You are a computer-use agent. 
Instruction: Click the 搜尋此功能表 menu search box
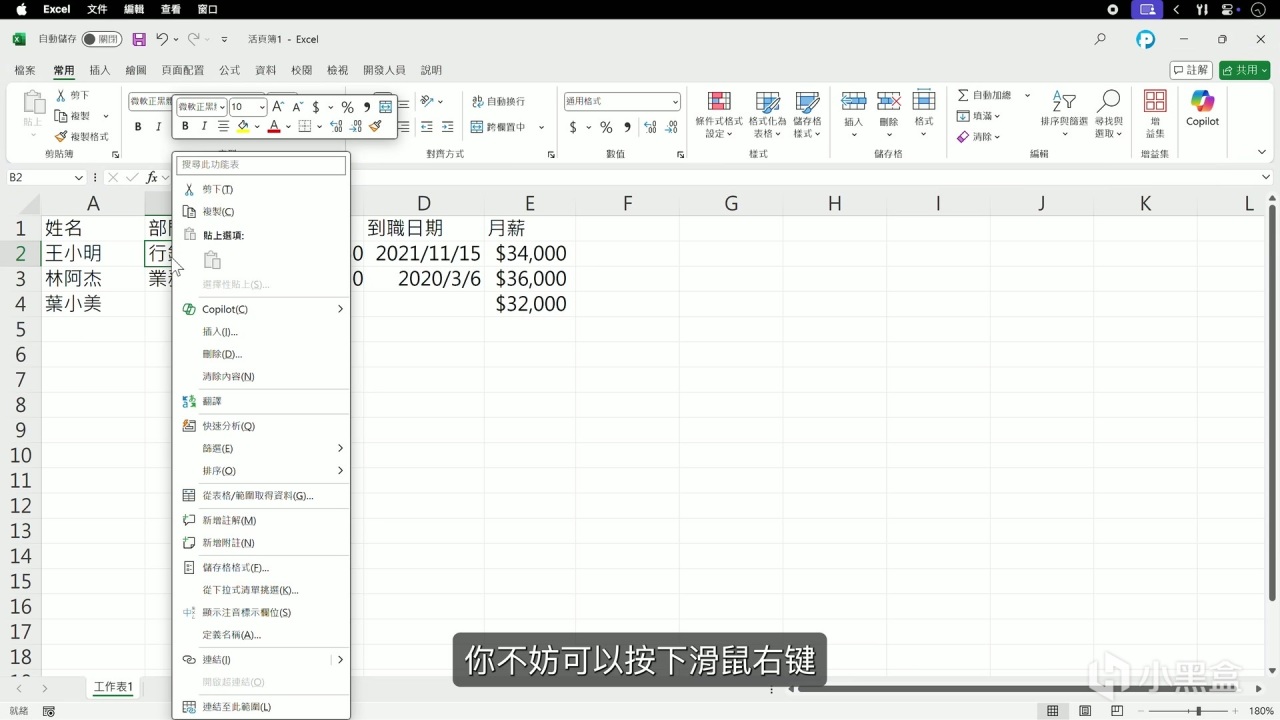[261, 164]
